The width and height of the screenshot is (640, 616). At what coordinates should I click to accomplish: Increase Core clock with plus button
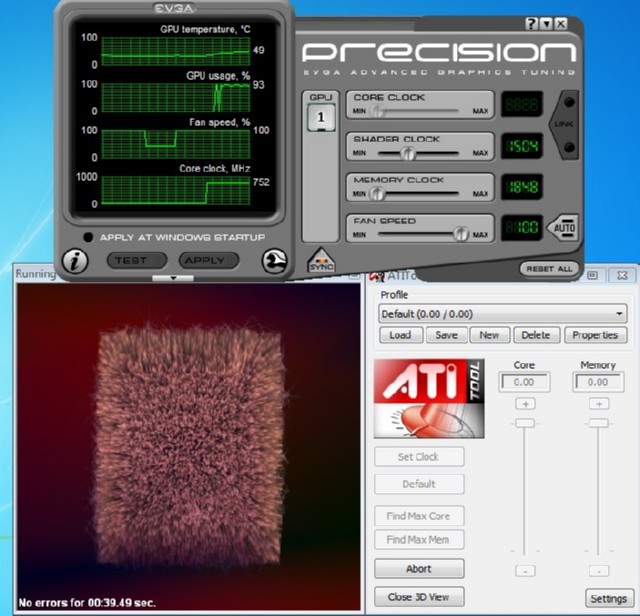(x=525, y=404)
